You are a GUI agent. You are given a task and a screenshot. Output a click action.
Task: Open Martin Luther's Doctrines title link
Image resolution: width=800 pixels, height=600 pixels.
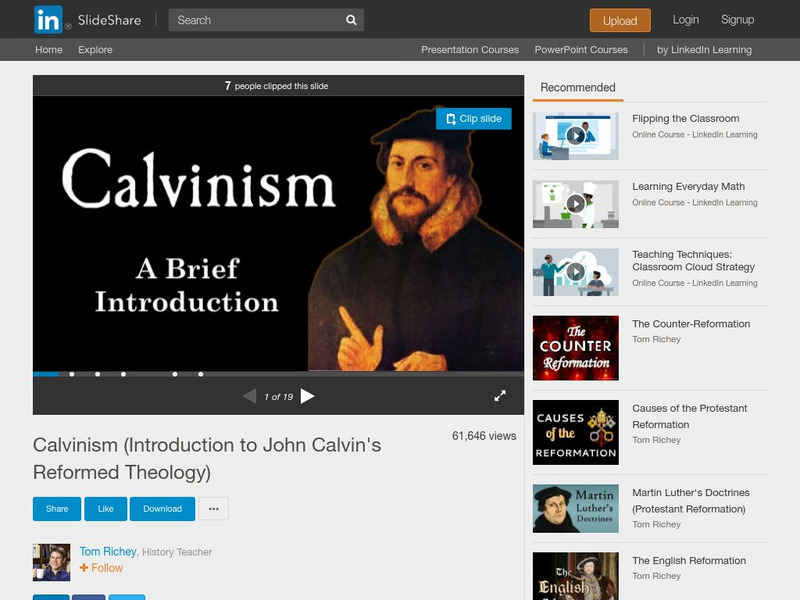point(691,501)
